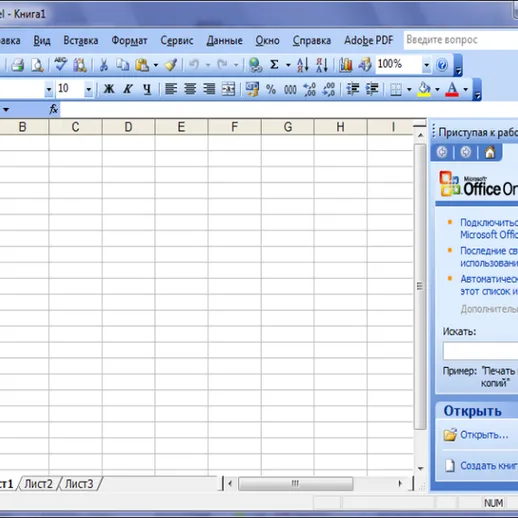The image size is (518, 518).
Task: Click the AutoSum sigma icon
Action: point(274,65)
